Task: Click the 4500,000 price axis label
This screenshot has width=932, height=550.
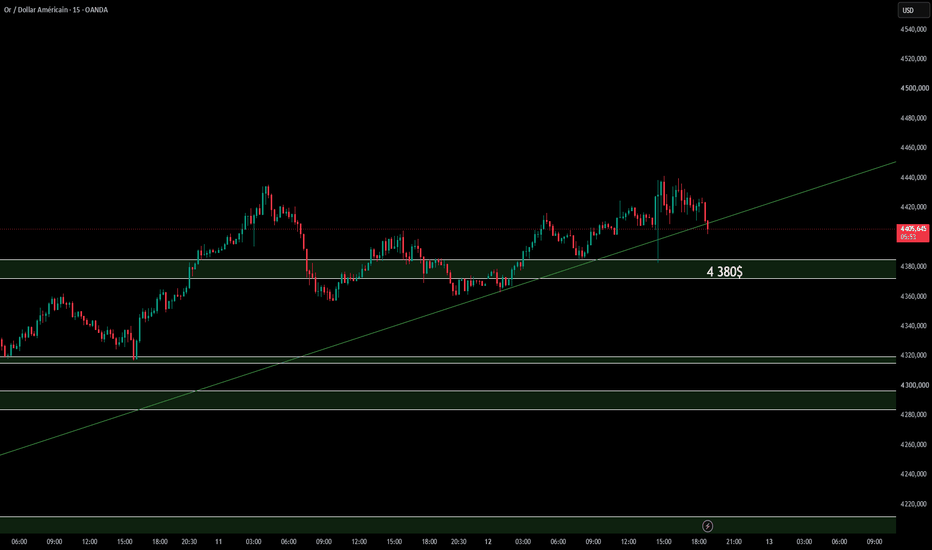Action: click(x=913, y=88)
